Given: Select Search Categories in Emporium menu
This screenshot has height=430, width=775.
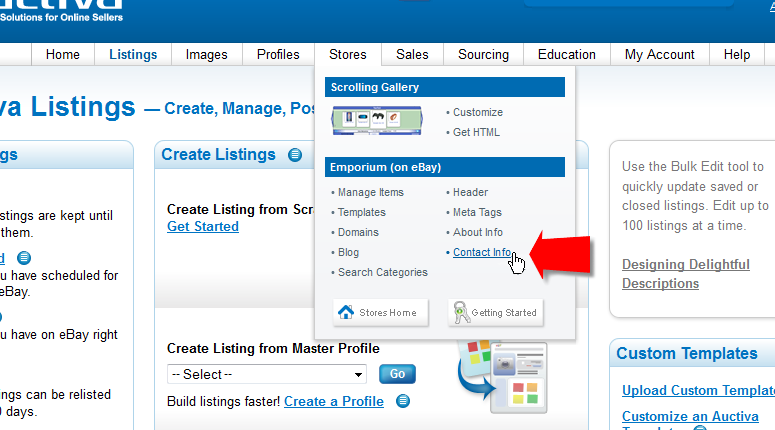Looking at the screenshot, I should tap(383, 272).
